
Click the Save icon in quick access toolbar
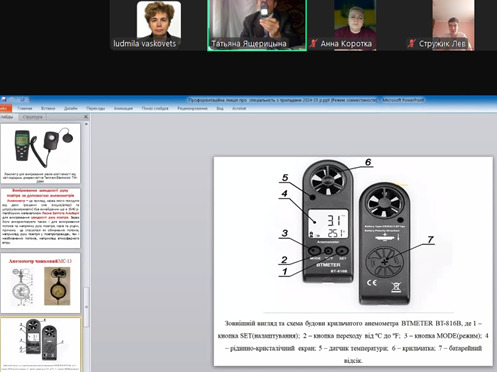click(4, 99)
